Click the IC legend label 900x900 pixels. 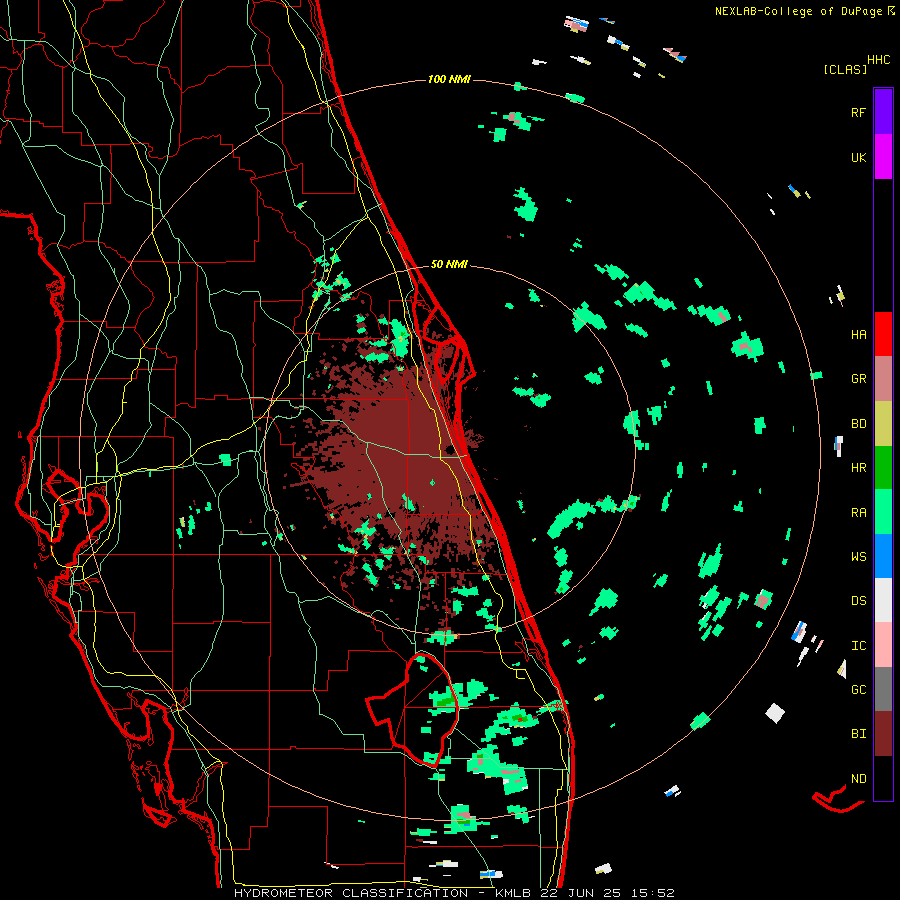(x=859, y=646)
